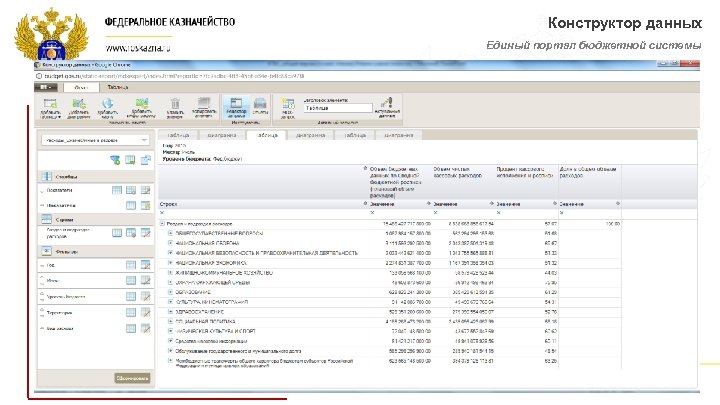
Task: Click the funnel filter icon in side panel
Action: click(x=115, y=160)
